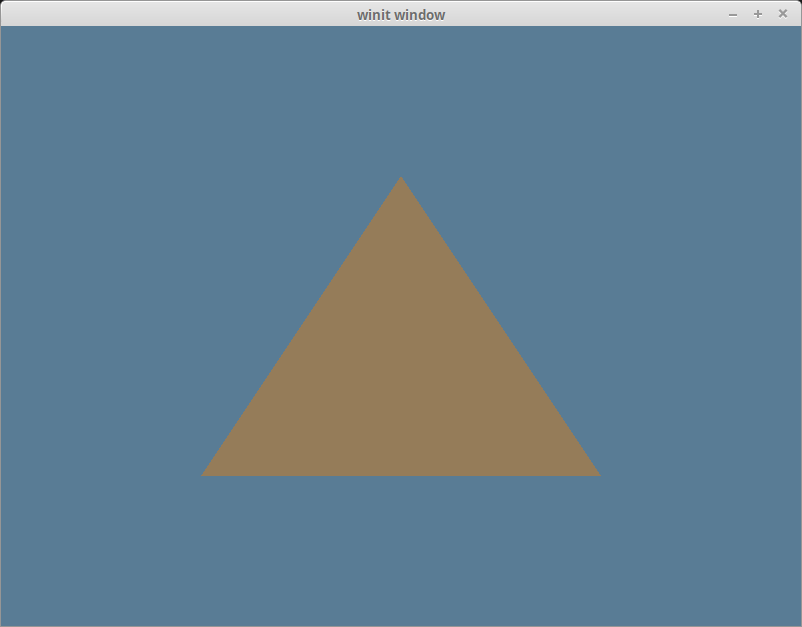Click the 'winit window' title text
This screenshot has height=627, width=802.
tap(401, 14)
